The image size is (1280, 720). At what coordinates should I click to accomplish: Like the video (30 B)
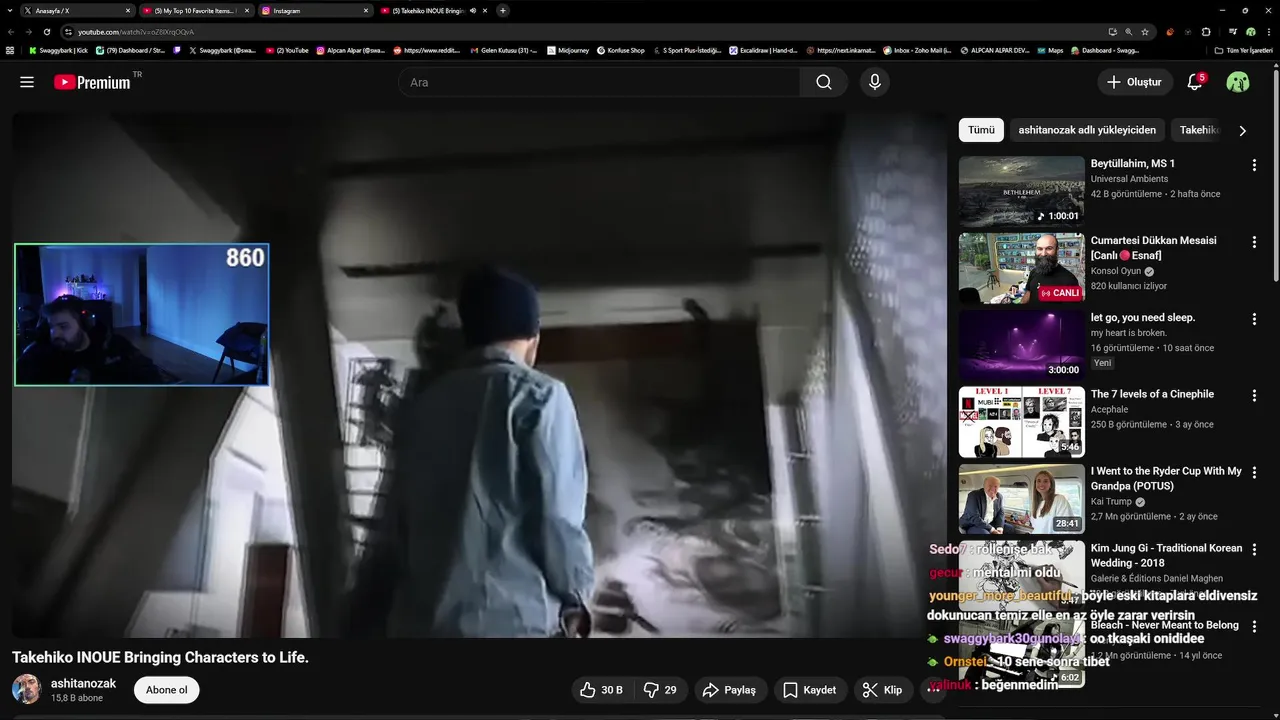click(x=601, y=690)
